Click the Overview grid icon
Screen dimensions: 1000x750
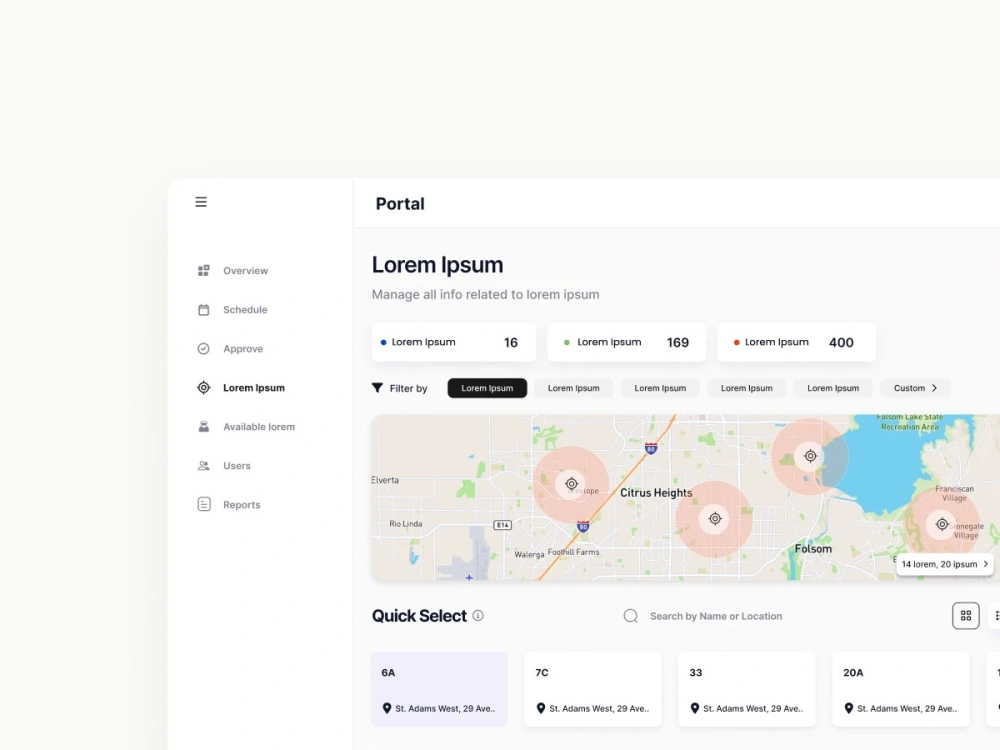coord(203,270)
